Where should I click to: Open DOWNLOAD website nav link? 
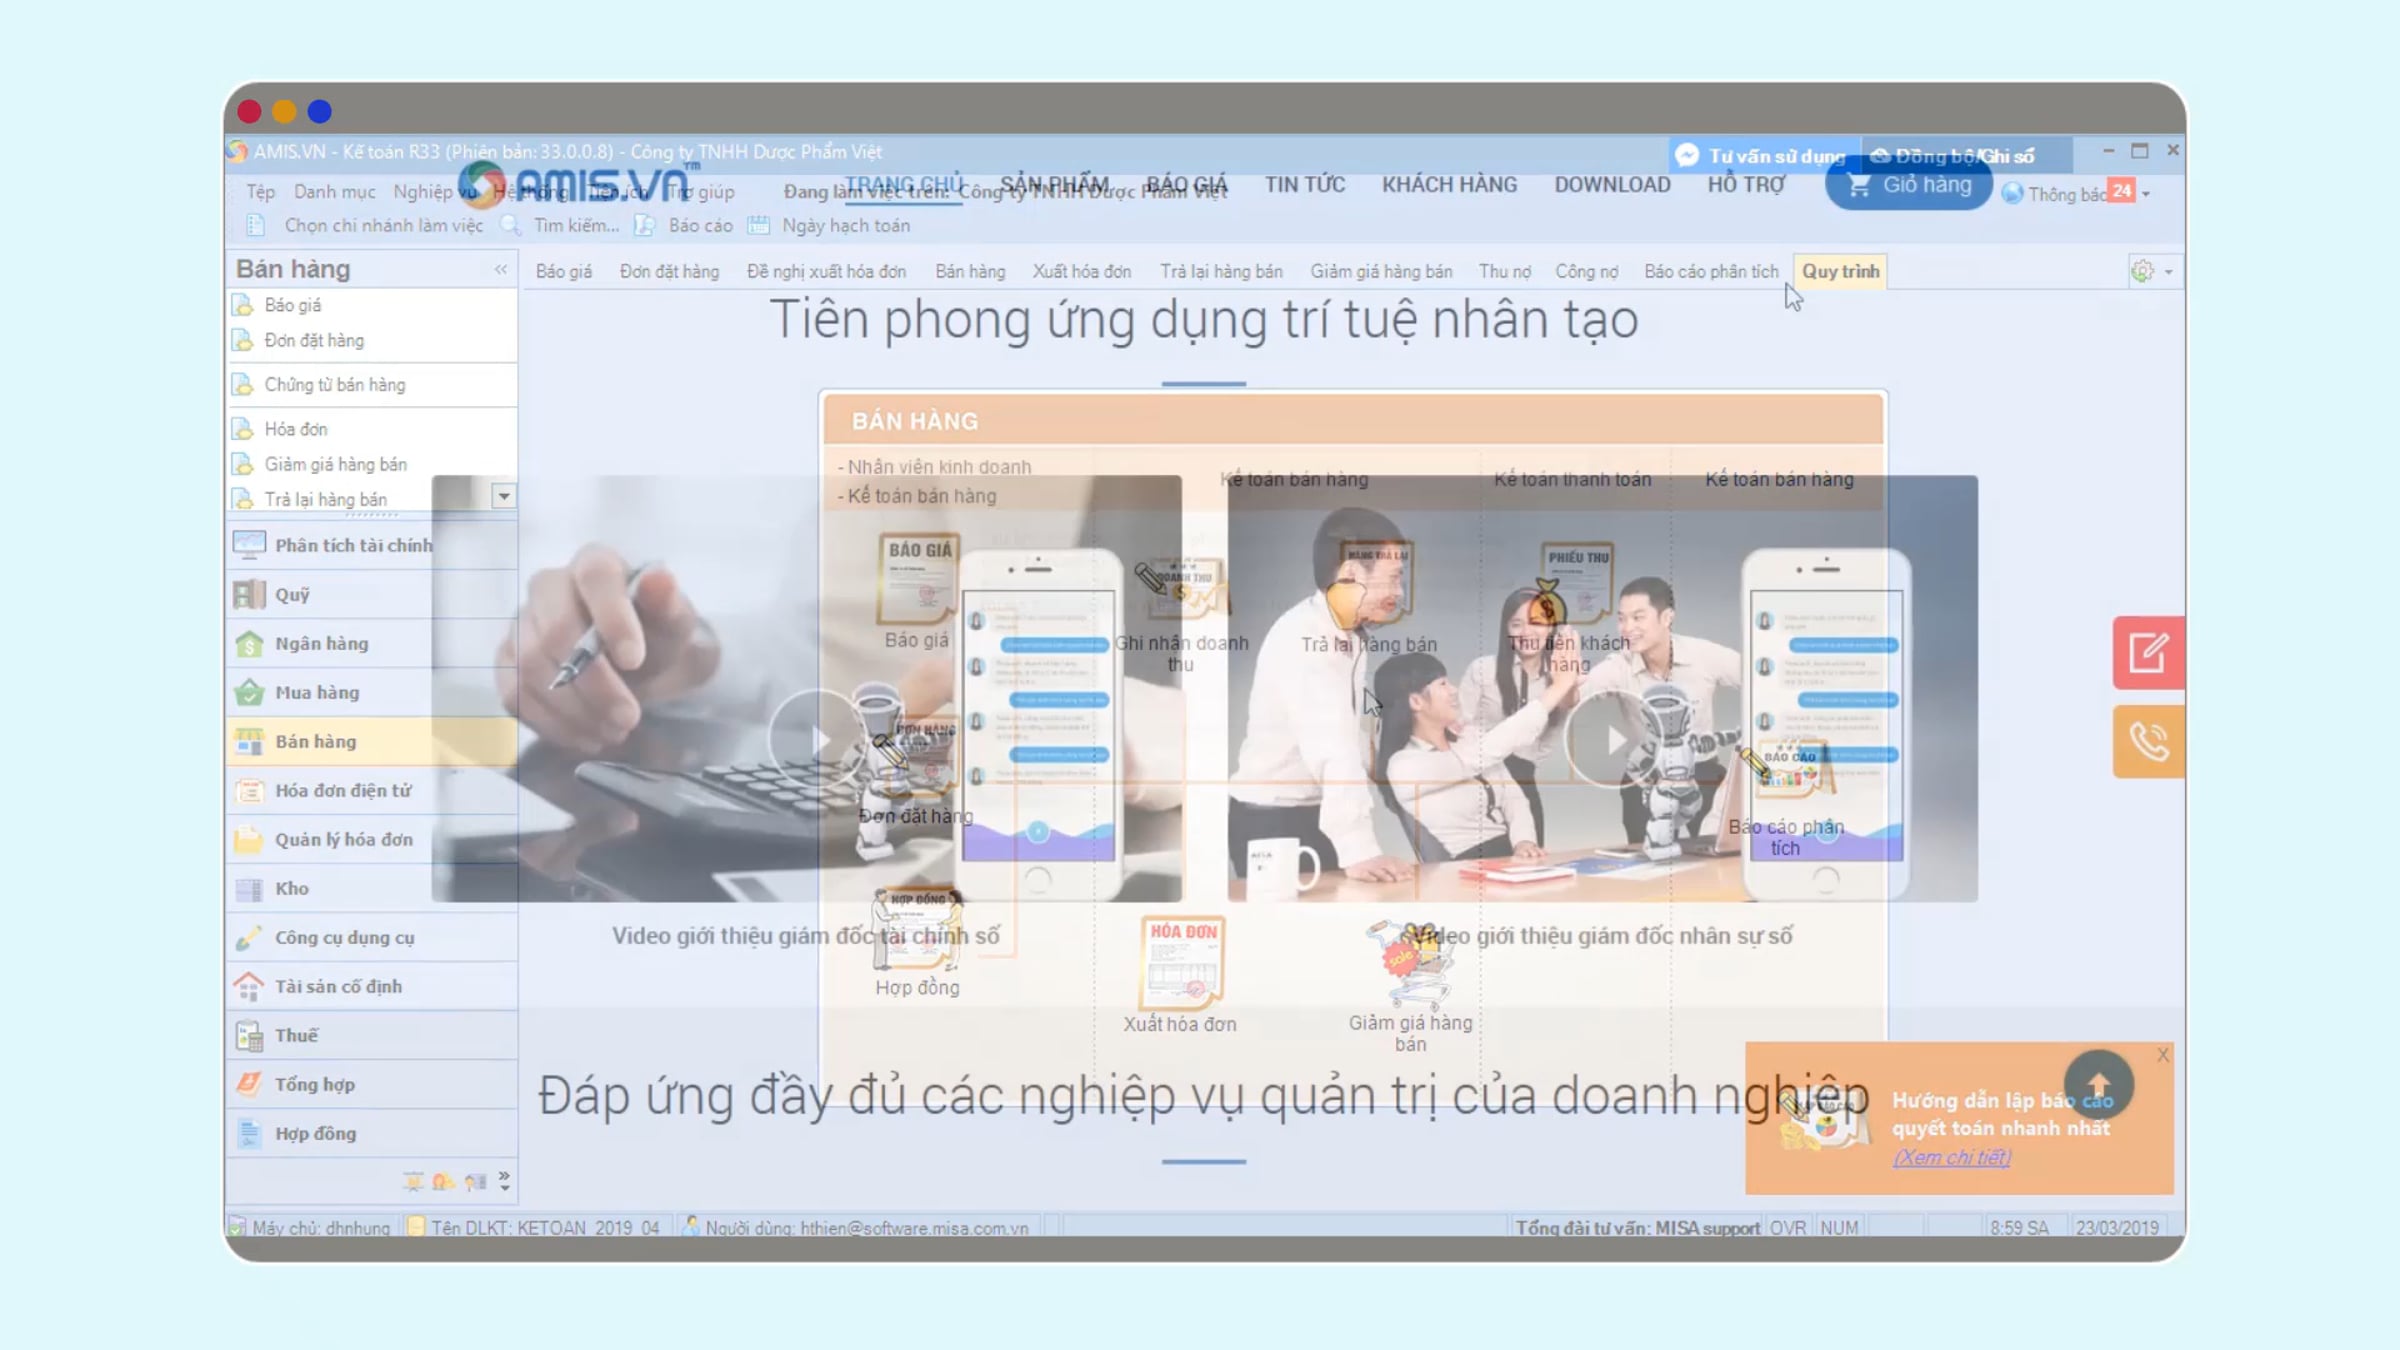pos(1612,185)
